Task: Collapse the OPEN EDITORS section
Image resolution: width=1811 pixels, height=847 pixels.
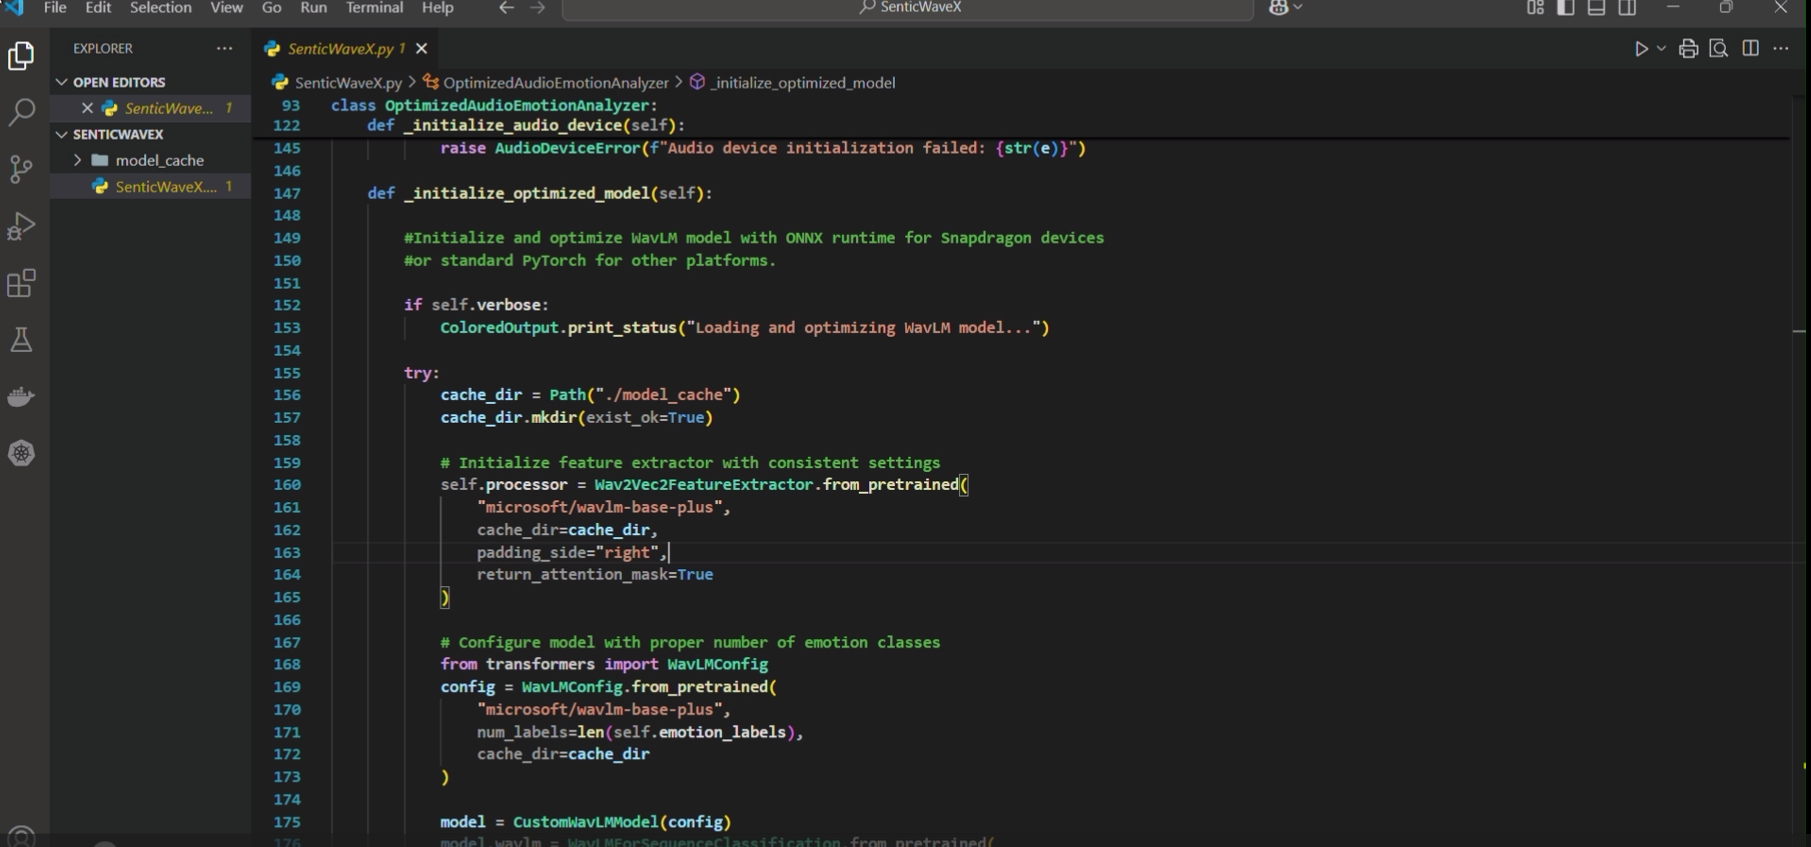Action: [x=62, y=82]
